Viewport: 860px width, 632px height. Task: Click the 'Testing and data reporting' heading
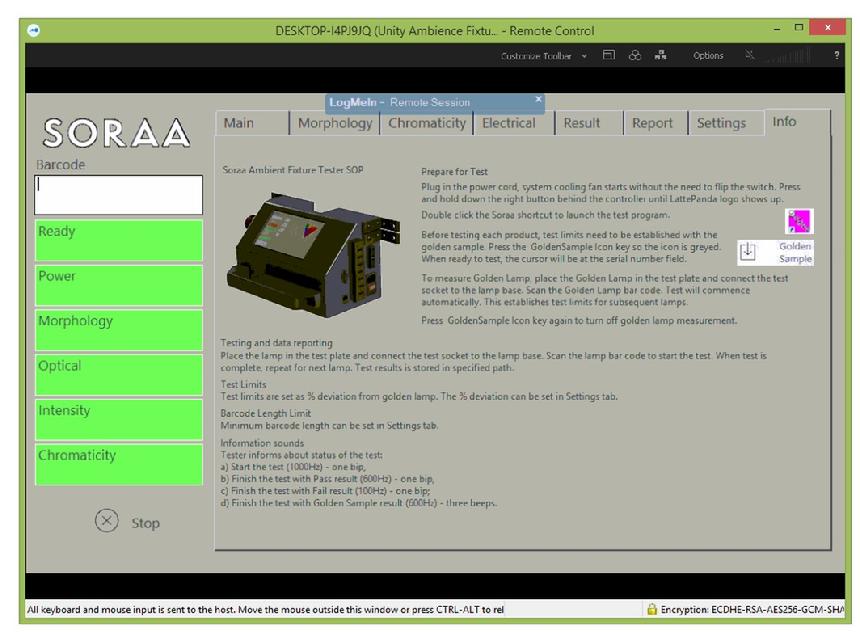pyautogui.click(x=276, y=343)
